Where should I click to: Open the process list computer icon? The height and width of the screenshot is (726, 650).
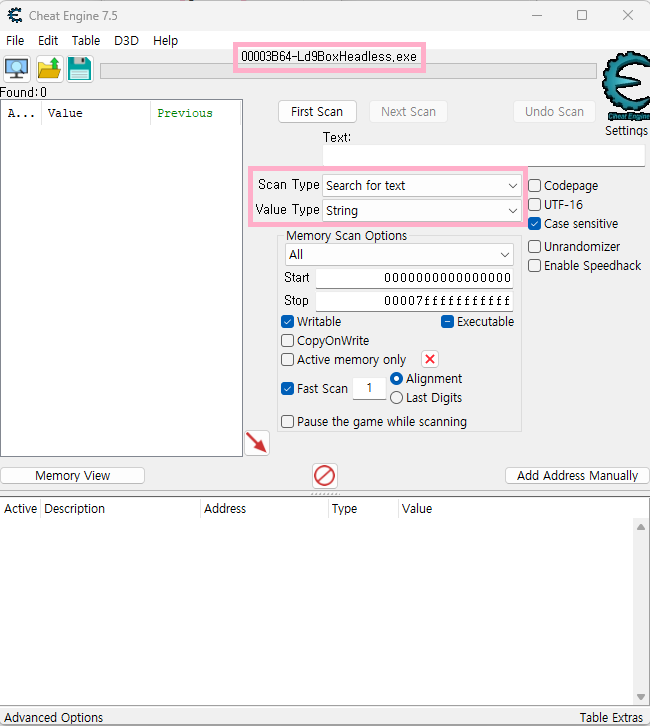pyautogui.click(x=17, y=69)
